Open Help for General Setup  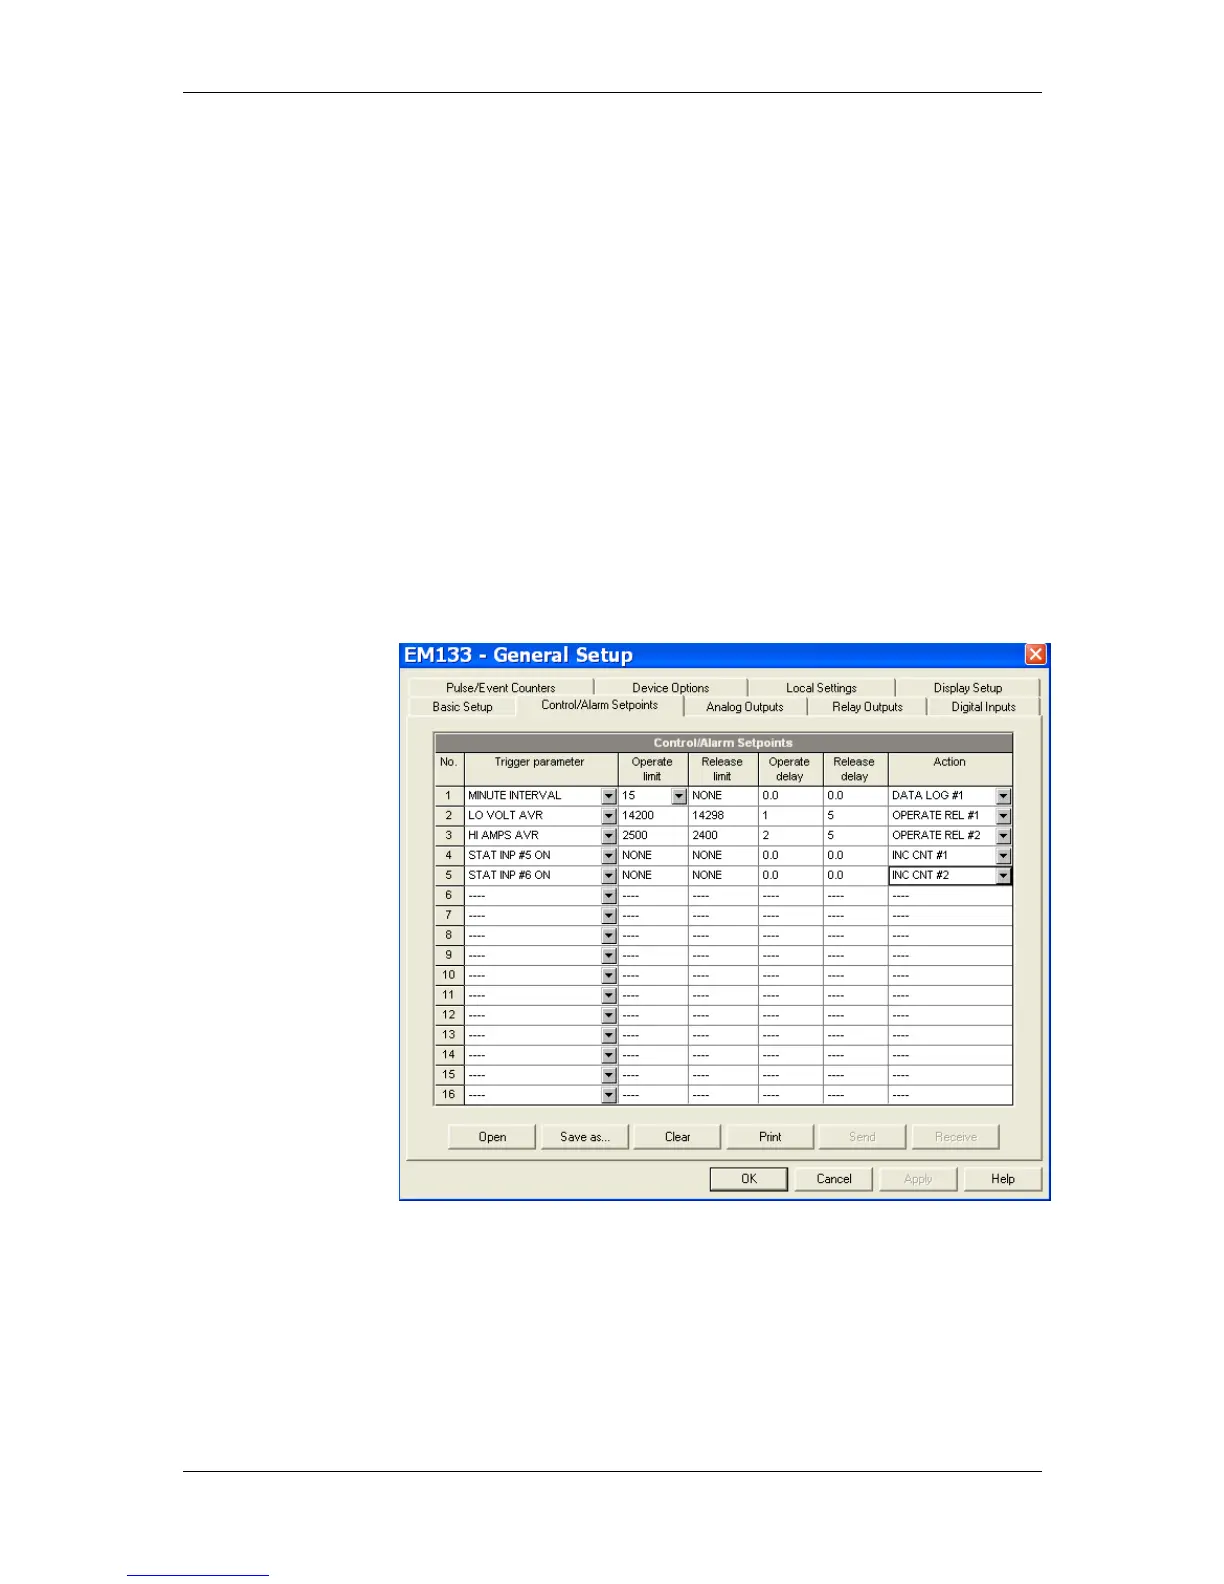coord(1003,1179)
